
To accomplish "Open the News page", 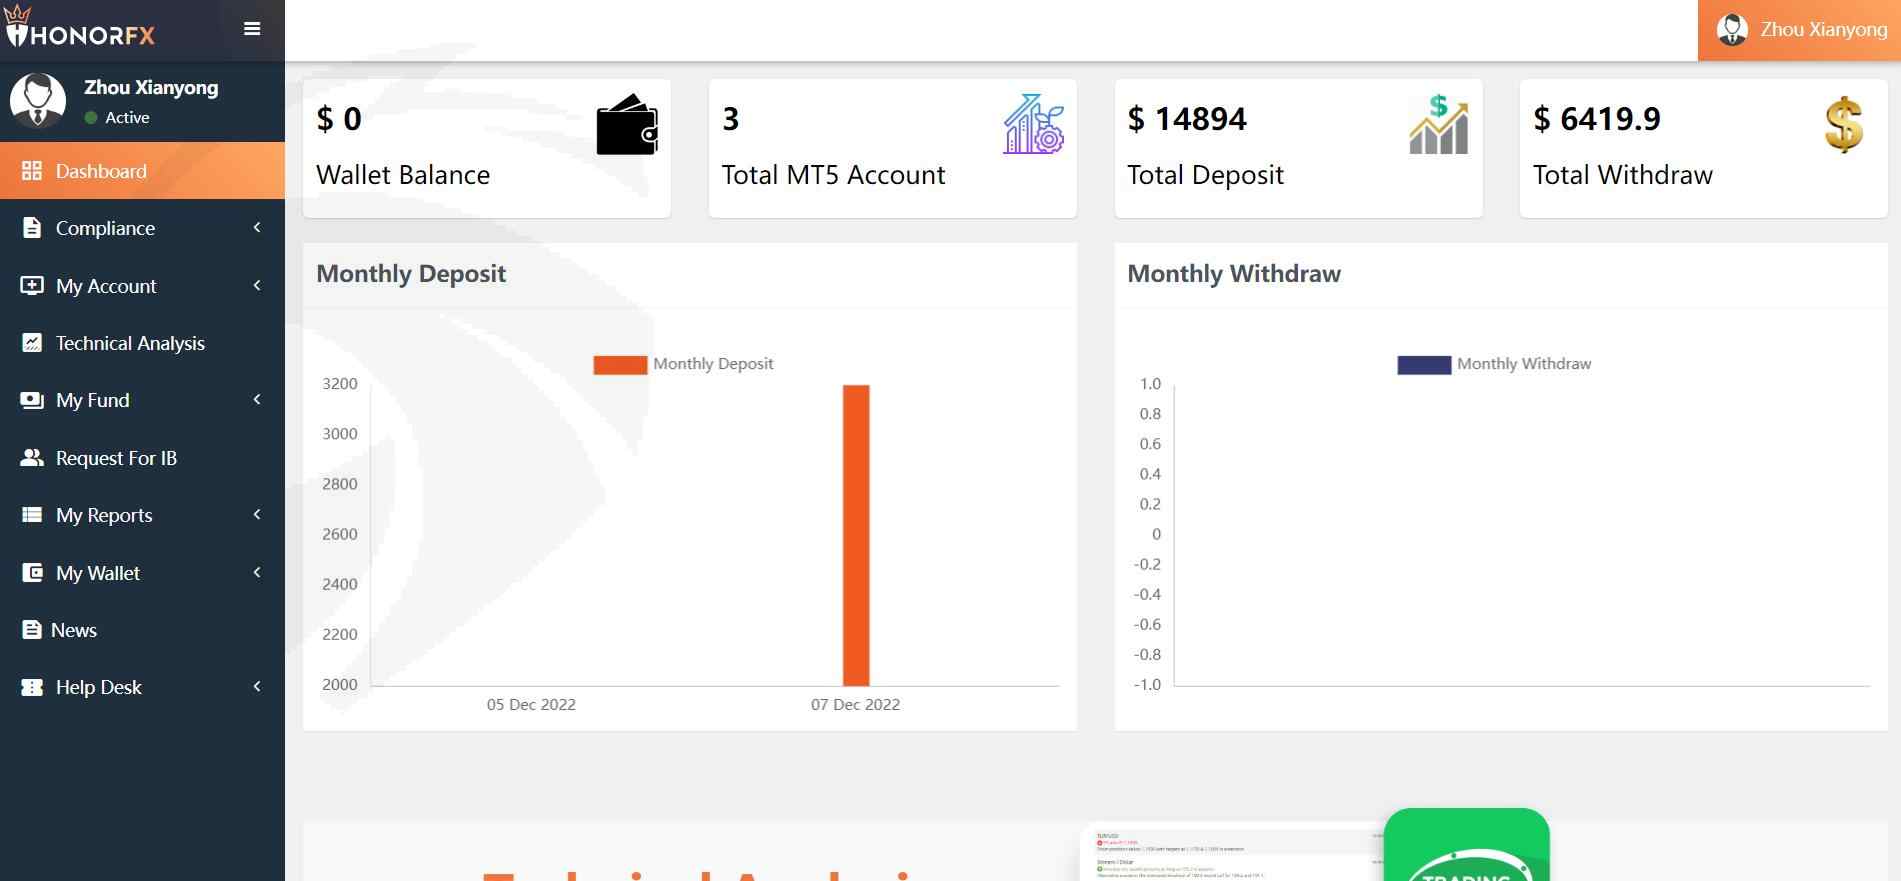I will point(142,630).
